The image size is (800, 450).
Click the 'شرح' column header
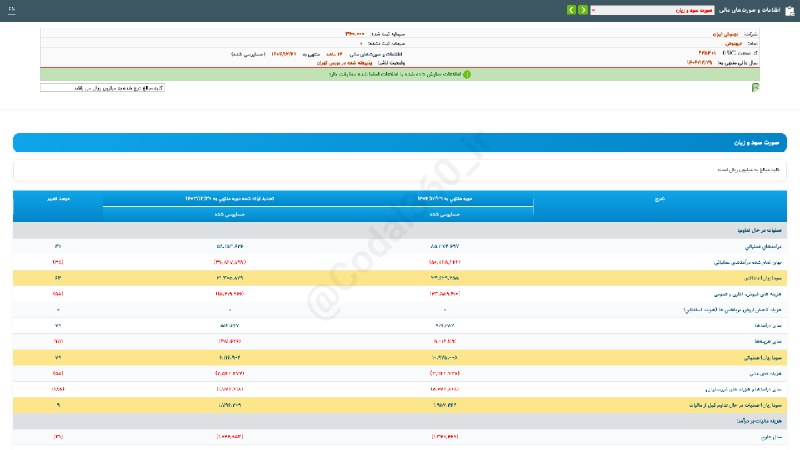click(660, 198)
